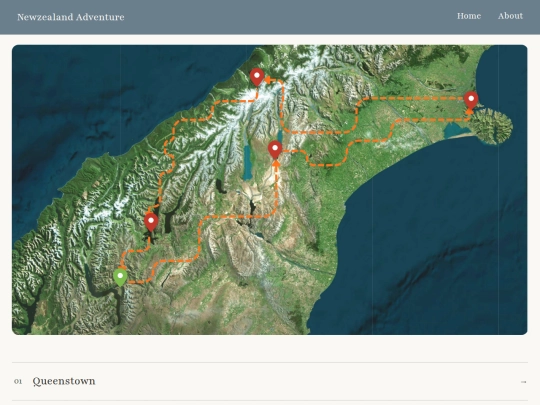
Task: Click the orange arrowhead just above the green pin
Action: (x=122, y=267)
